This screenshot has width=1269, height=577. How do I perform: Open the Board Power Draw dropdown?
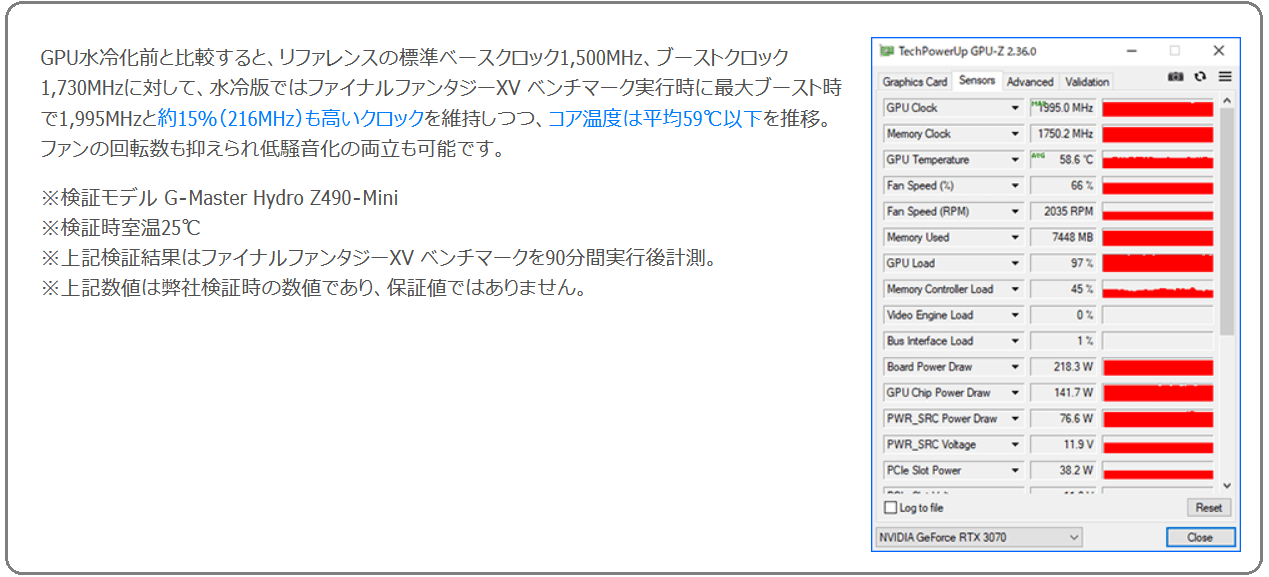pos(1015,367)
